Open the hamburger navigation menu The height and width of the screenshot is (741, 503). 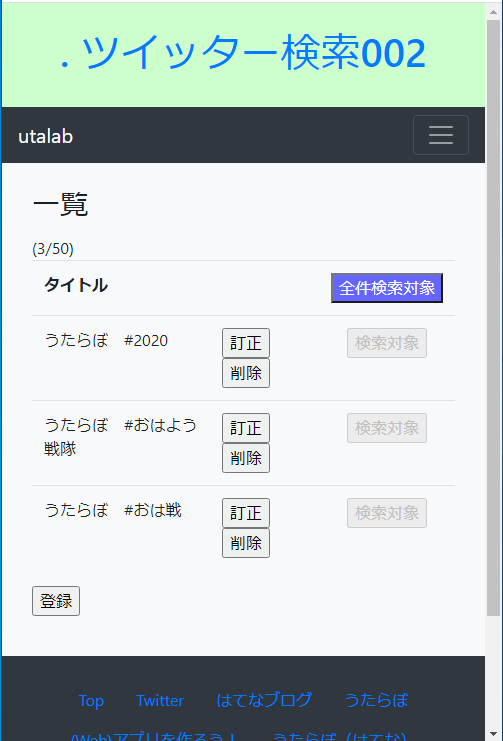pos(441,135)
